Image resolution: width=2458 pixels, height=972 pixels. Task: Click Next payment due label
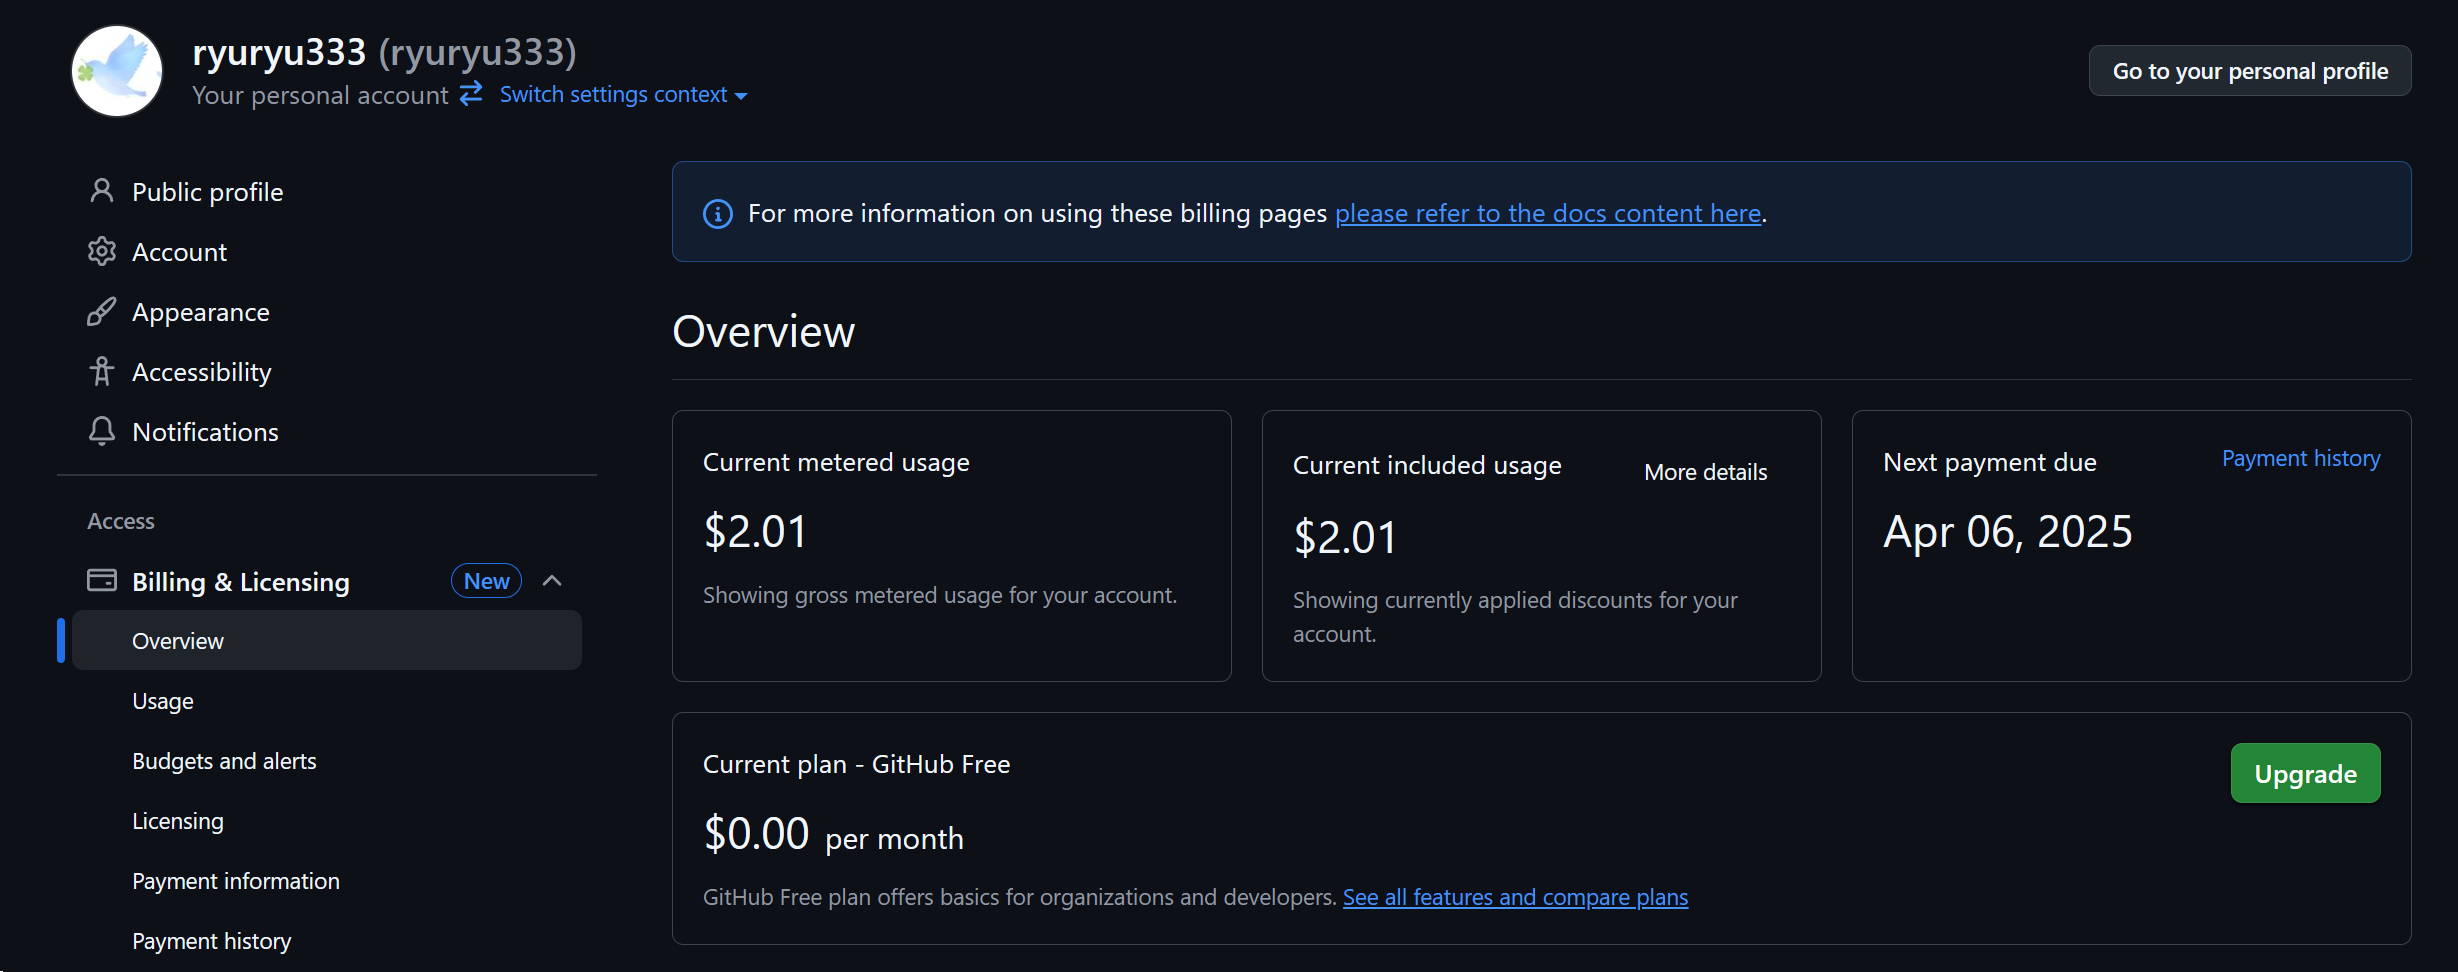(x=1990, y=462)
